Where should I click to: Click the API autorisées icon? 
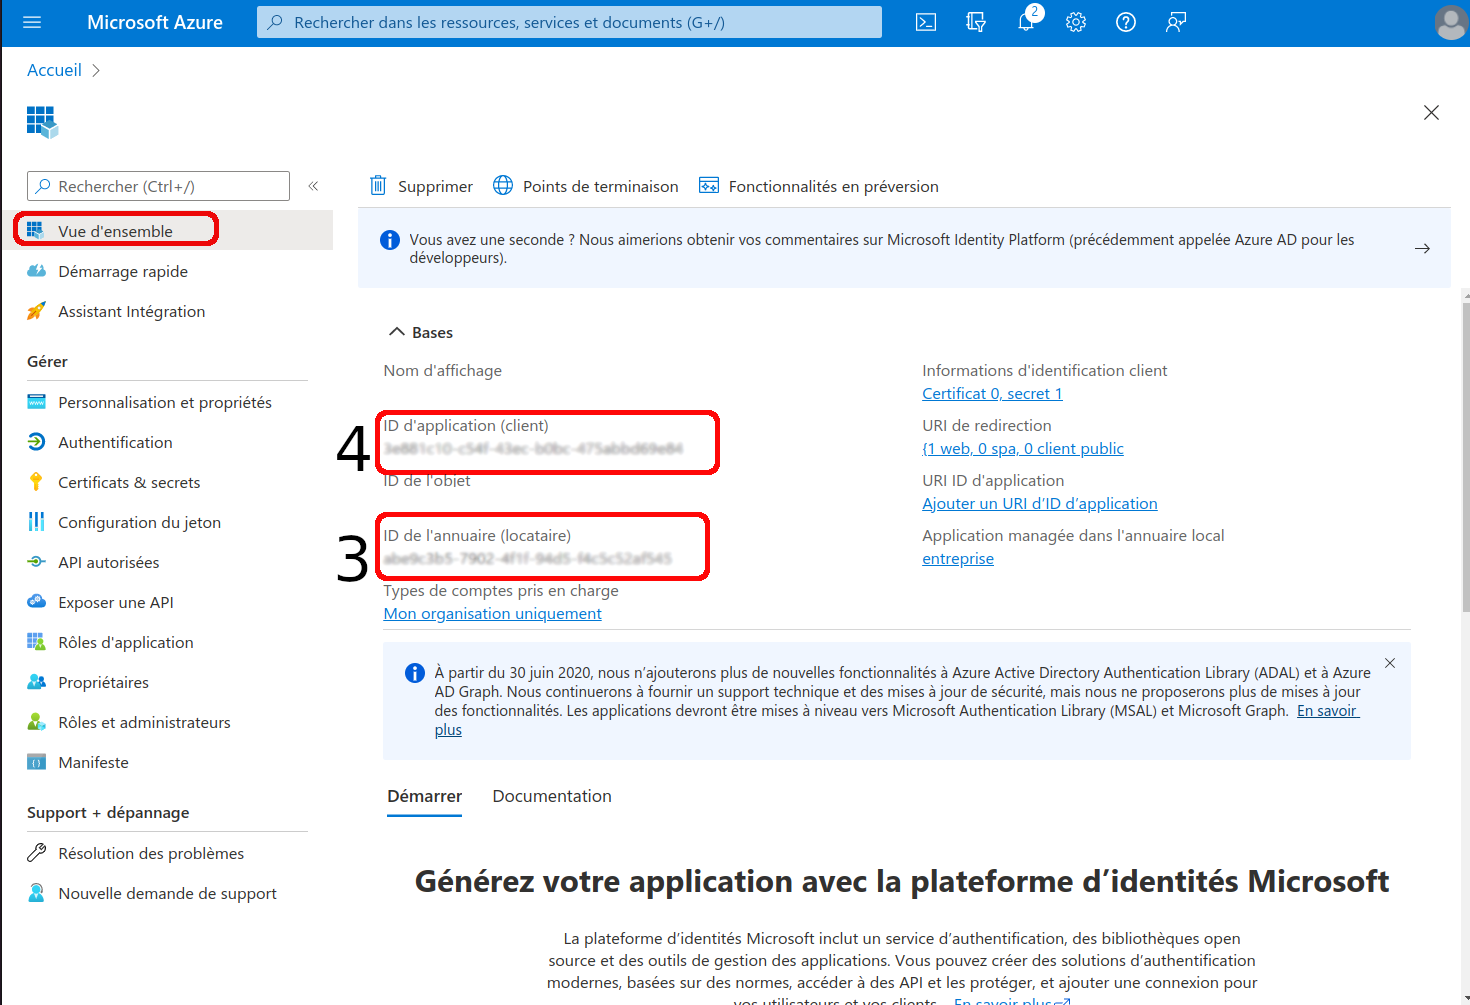pos(37,562)
